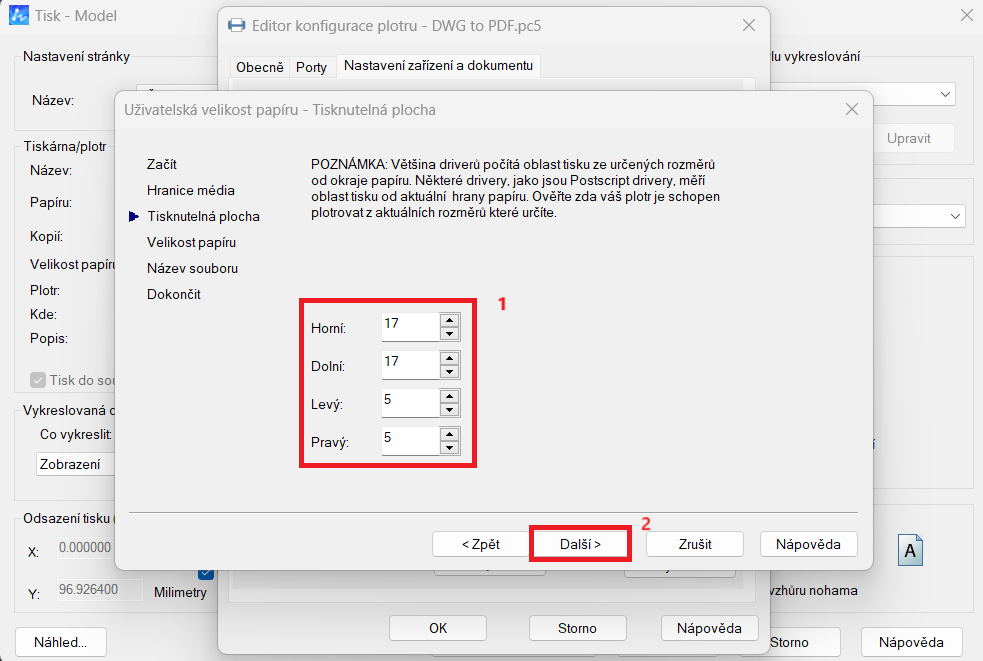Close the Uživatelská velikost papíru wizard
This screenshot has height=661, width=983.
pyautogui.click(x=851, y=109)
